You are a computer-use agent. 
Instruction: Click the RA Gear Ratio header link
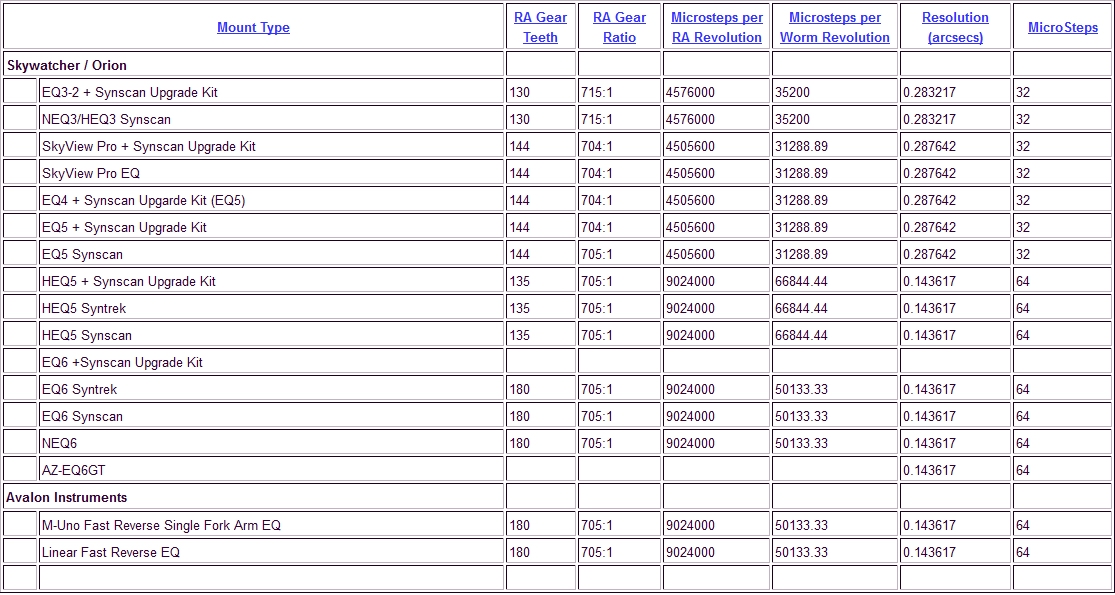pos(619,28)
